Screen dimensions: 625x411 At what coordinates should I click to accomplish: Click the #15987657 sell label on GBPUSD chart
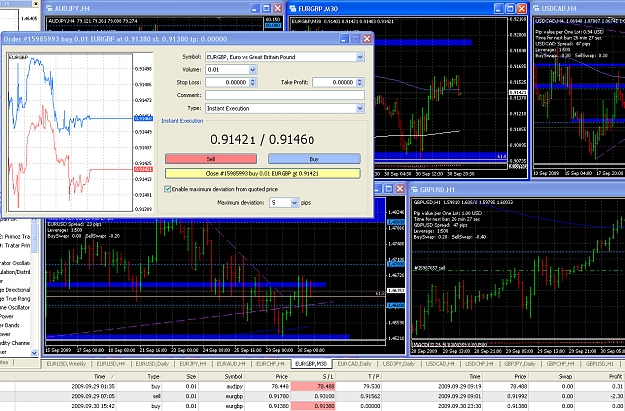[429, 268]
